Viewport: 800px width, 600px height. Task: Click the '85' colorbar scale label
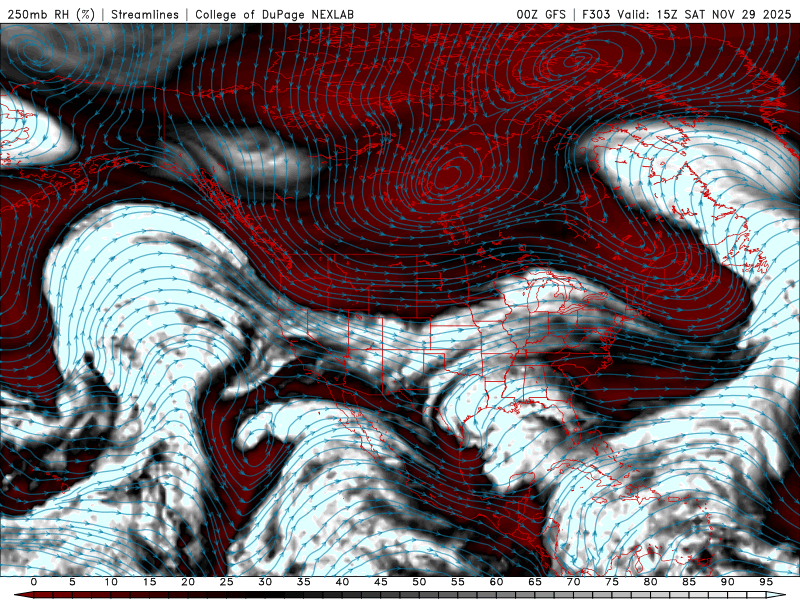689,582
